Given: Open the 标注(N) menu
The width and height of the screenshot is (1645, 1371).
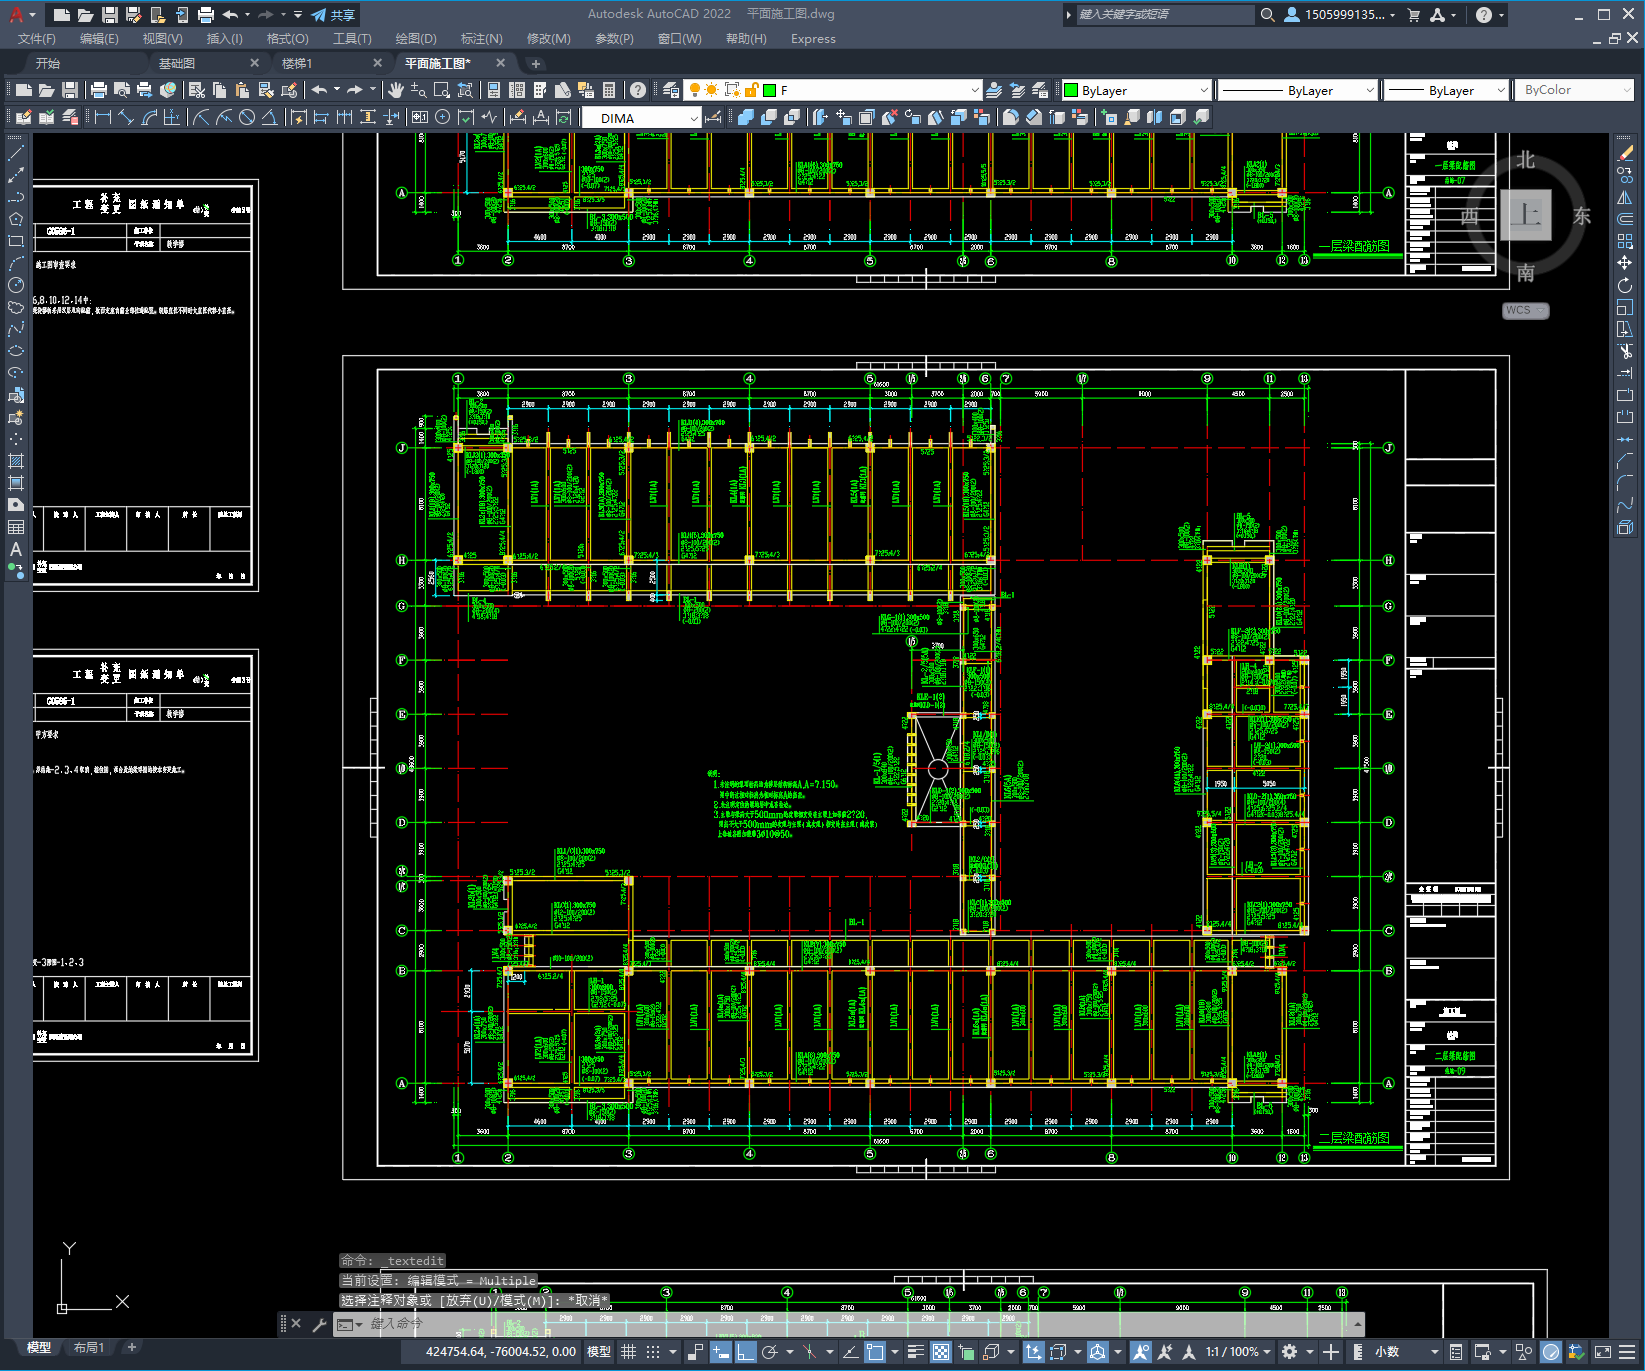Looking at the screenshot, I should pos(482,39).
